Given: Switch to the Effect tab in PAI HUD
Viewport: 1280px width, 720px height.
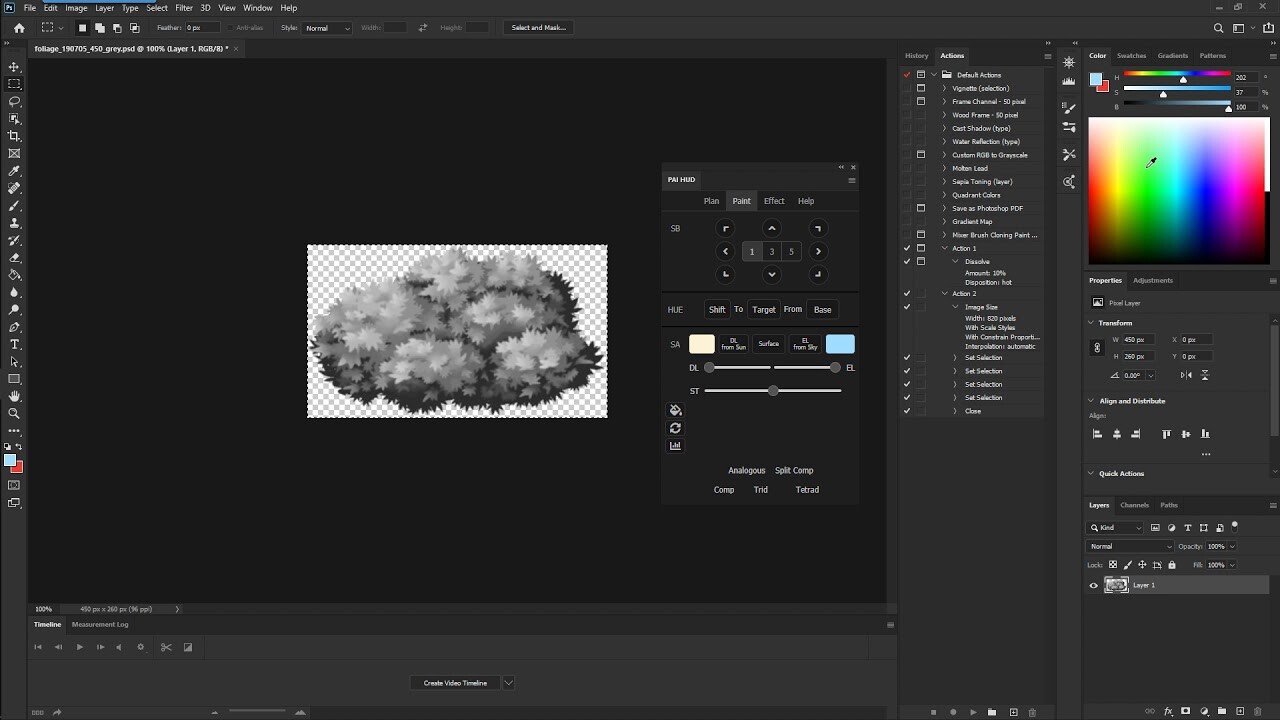Looking at the screenshot, I should pyautogui.click(x=773, y=201).
